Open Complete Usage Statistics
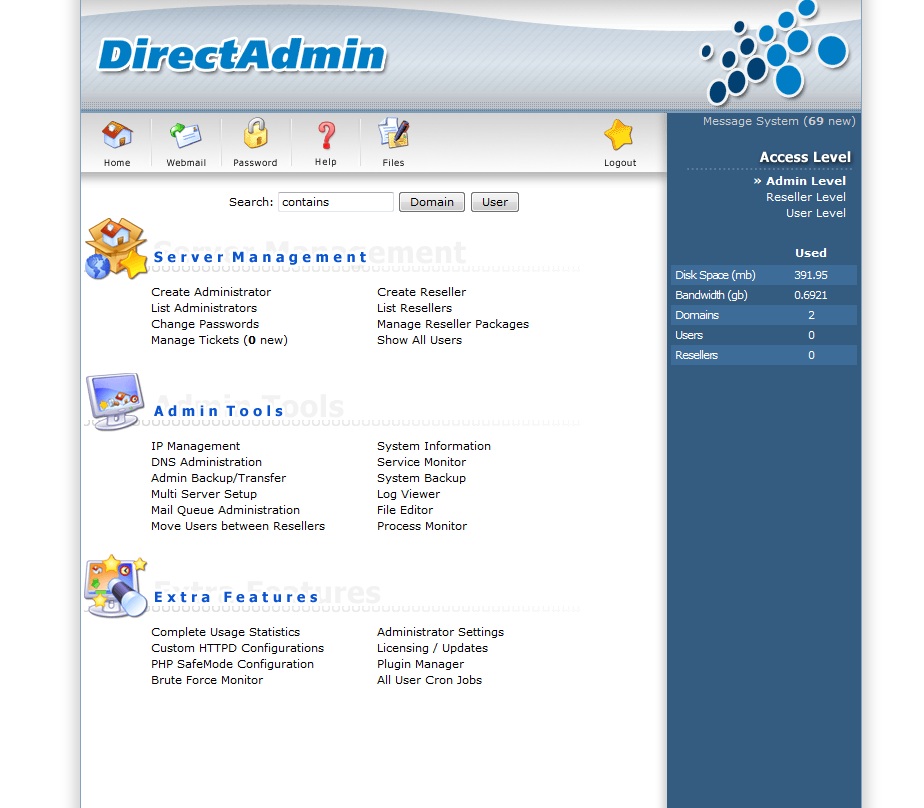The height and width of the screenshot is (808, 924). (x=226, y=632)
